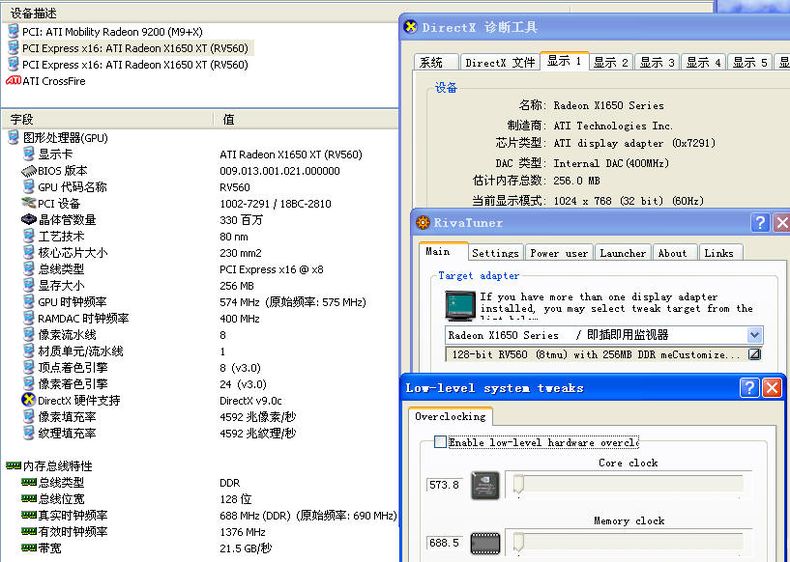Image resolution: width=790 pixels, height=562 pixels.
Task: Click the DirectX 诊断工具 title icon
Action: pos(411,26)
